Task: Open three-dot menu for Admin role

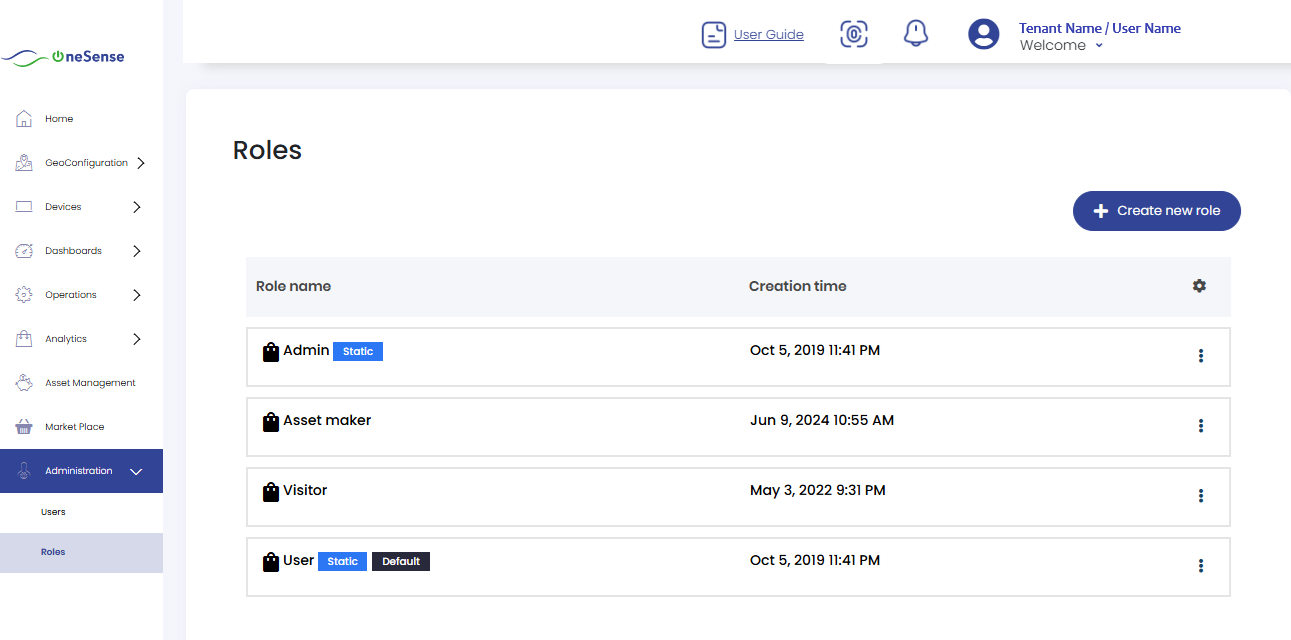Action: tap(1200, 356)
